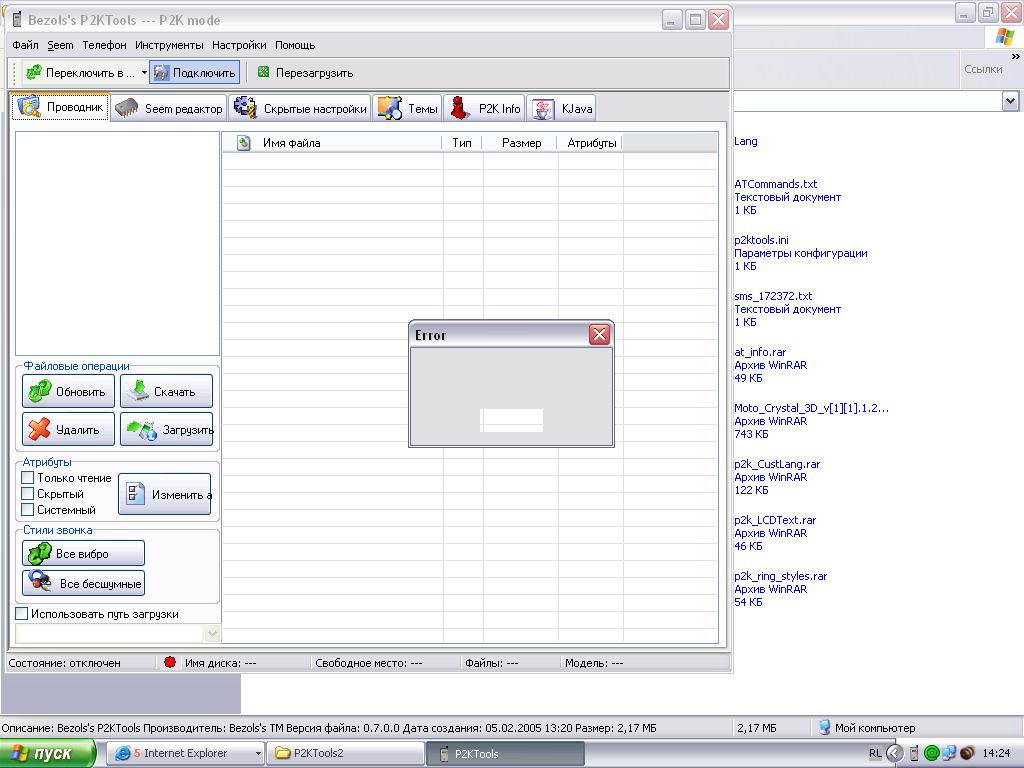Image resolution: width=1024 pixels, height=768 pixels.
Task: Open the Настройки menu
Action: pos(239,45)
